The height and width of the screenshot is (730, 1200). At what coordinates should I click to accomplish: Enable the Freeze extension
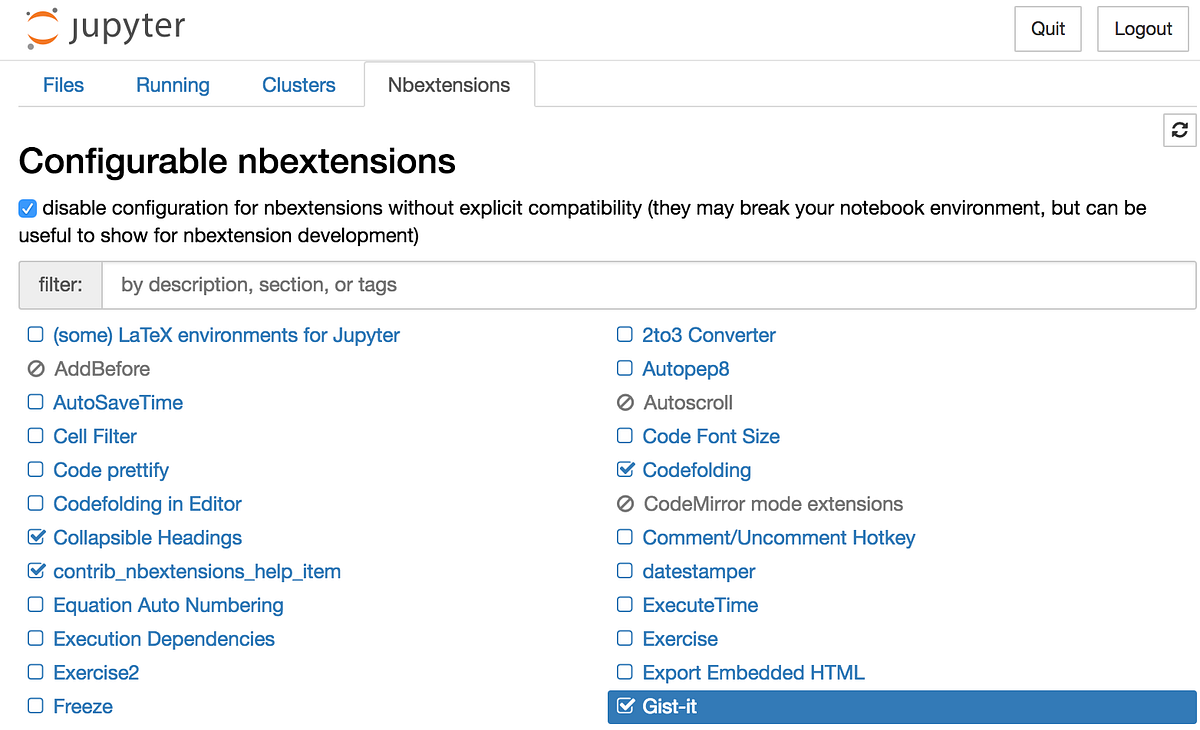(35, 707)
